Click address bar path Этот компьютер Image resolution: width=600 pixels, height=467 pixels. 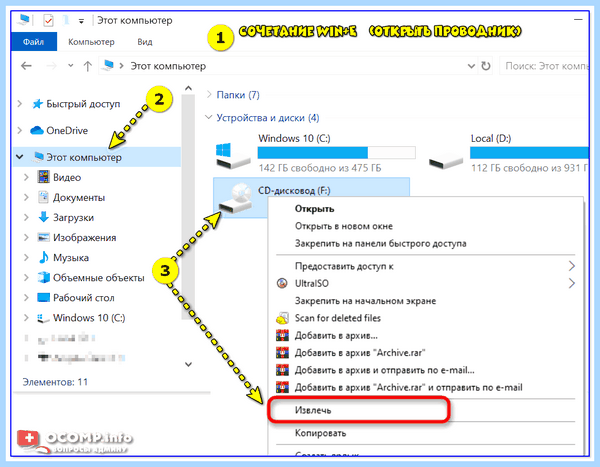click(168, 66)
